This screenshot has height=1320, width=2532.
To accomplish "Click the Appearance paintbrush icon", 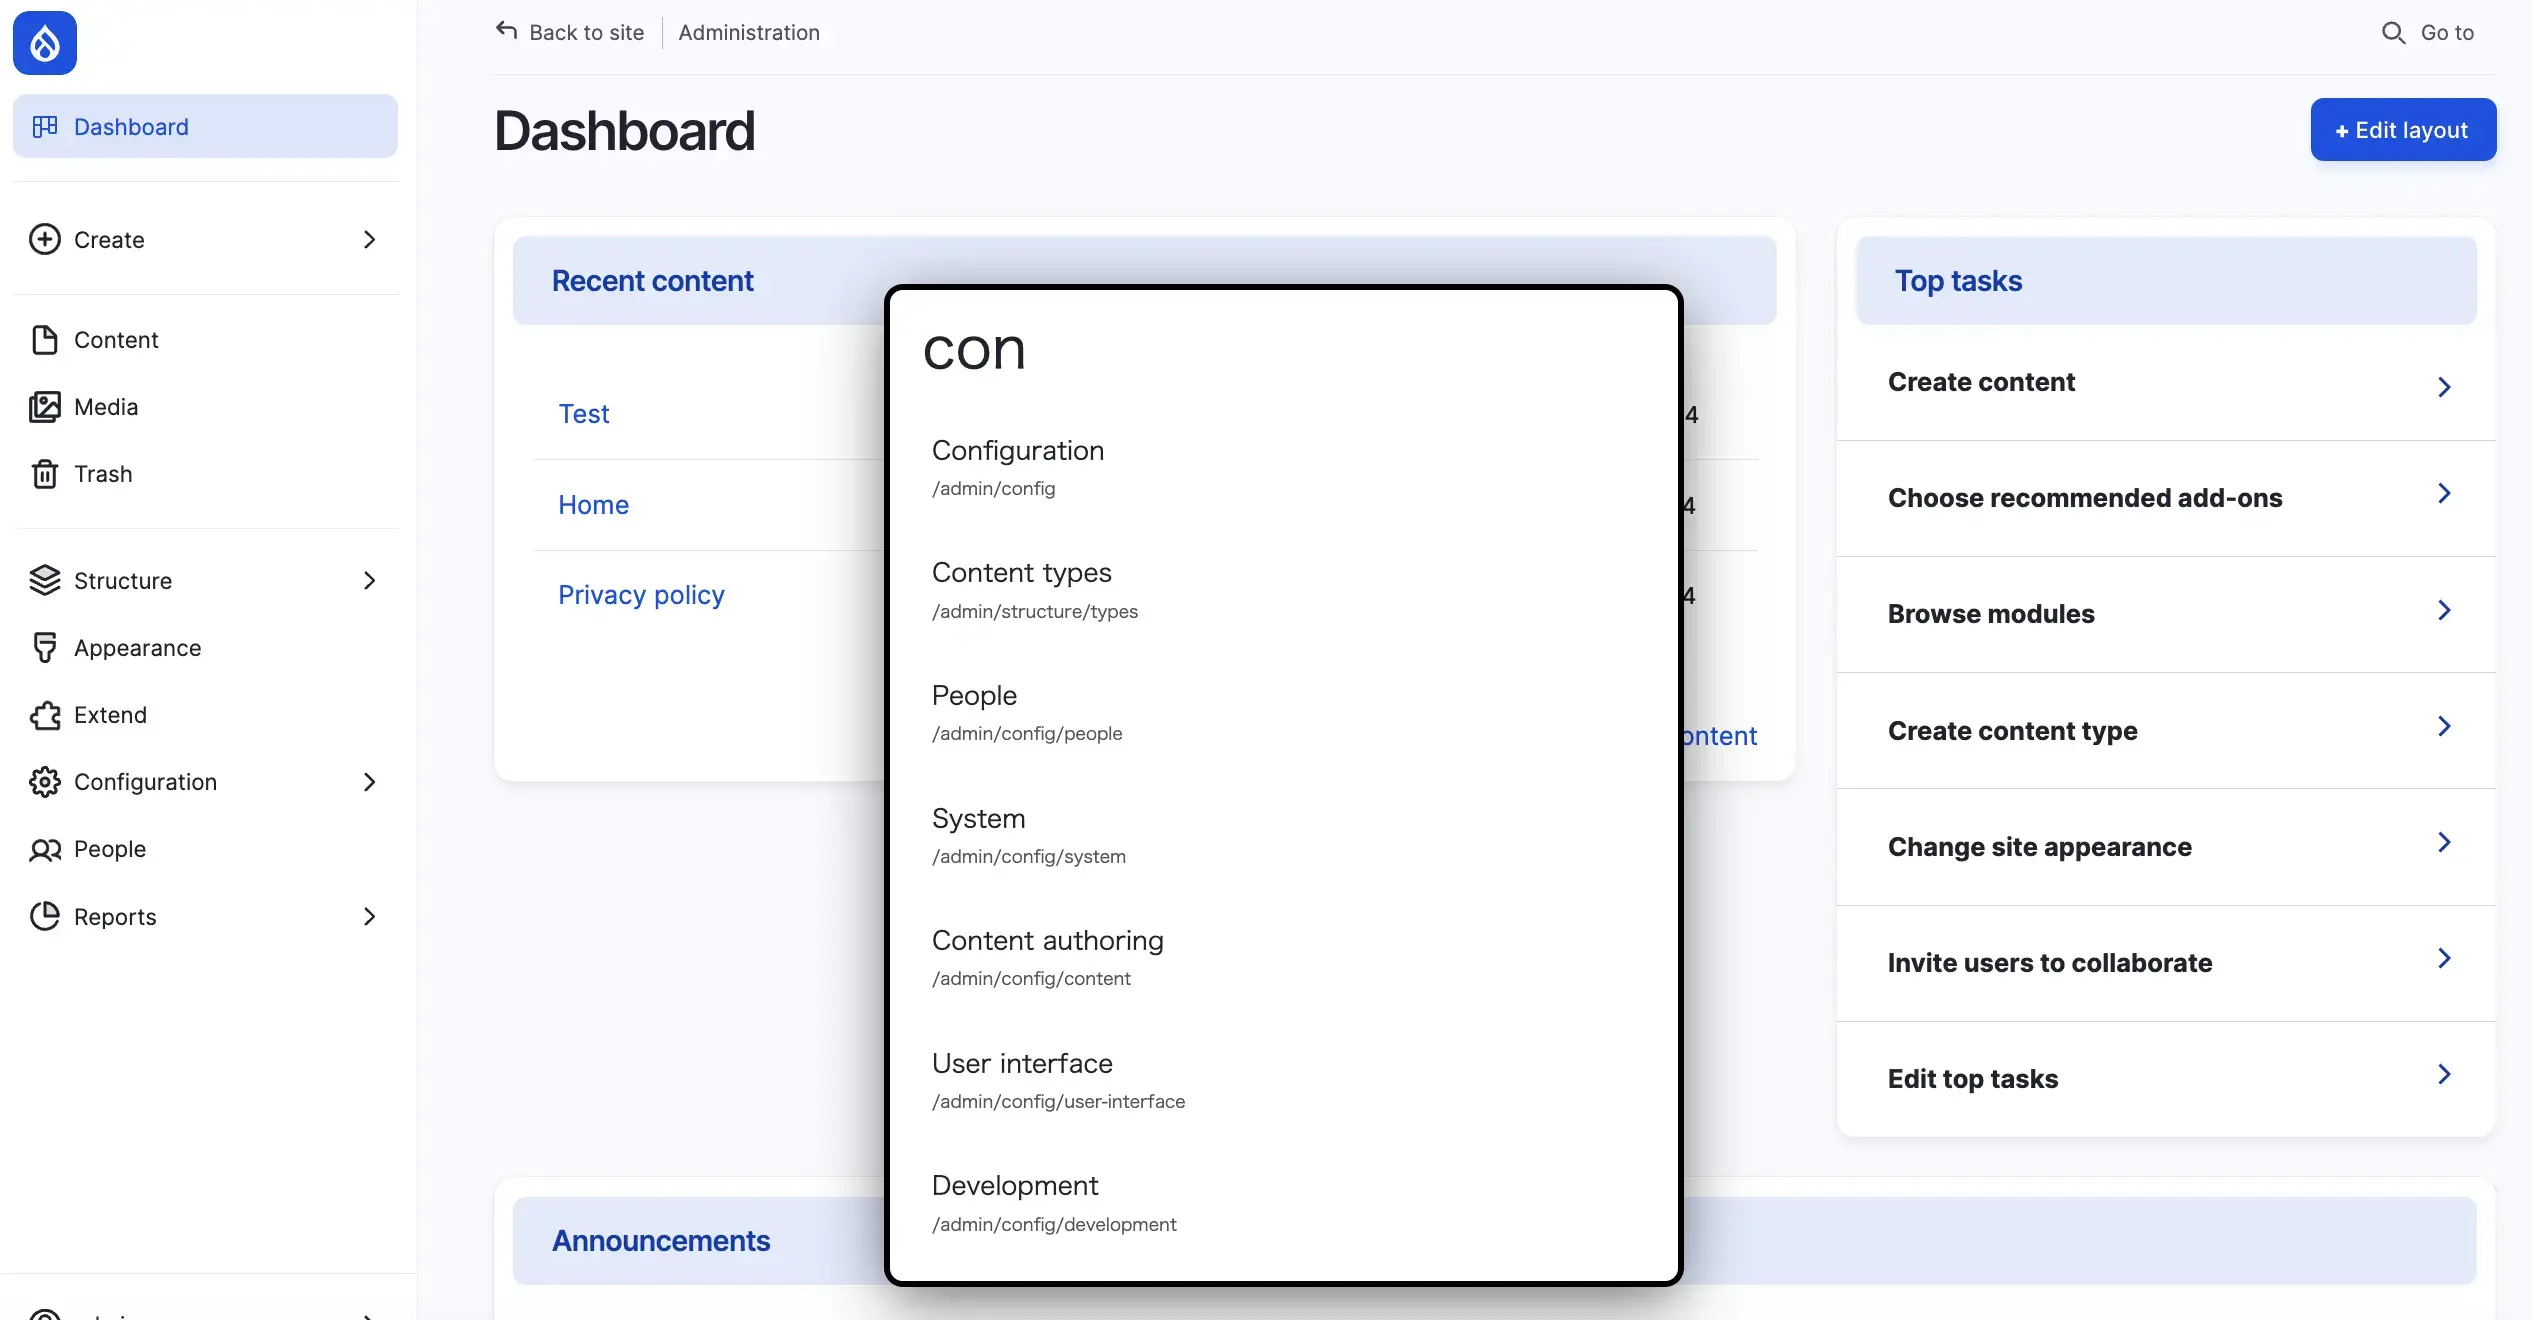I will pos(45,648).
